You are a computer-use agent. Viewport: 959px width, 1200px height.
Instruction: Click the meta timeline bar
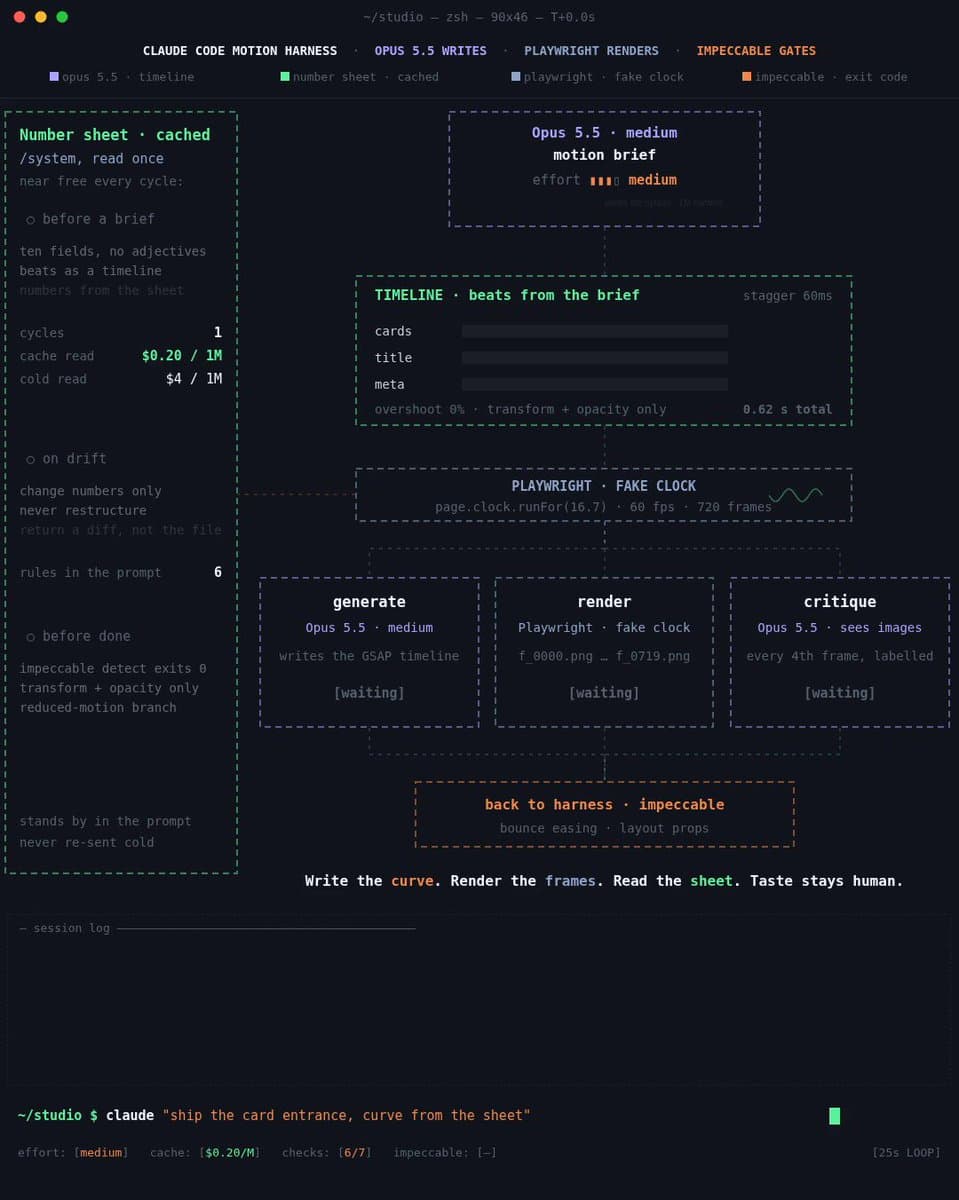pos(595,384)
